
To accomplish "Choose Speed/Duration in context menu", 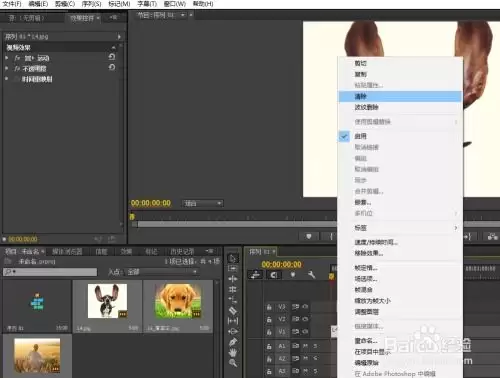I will point(400,242).
